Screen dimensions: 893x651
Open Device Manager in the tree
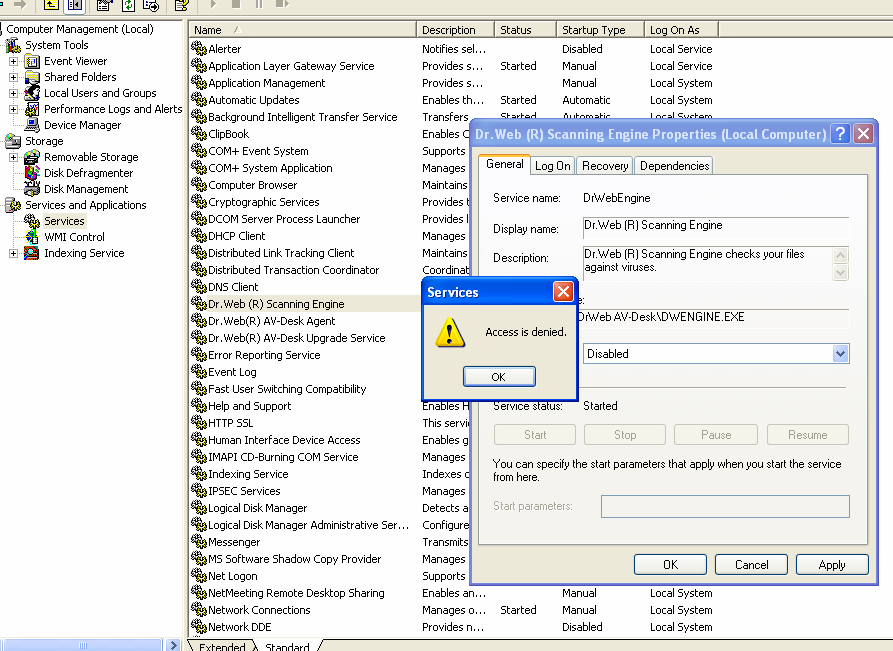pyautogui.click(x=82, y=125)
